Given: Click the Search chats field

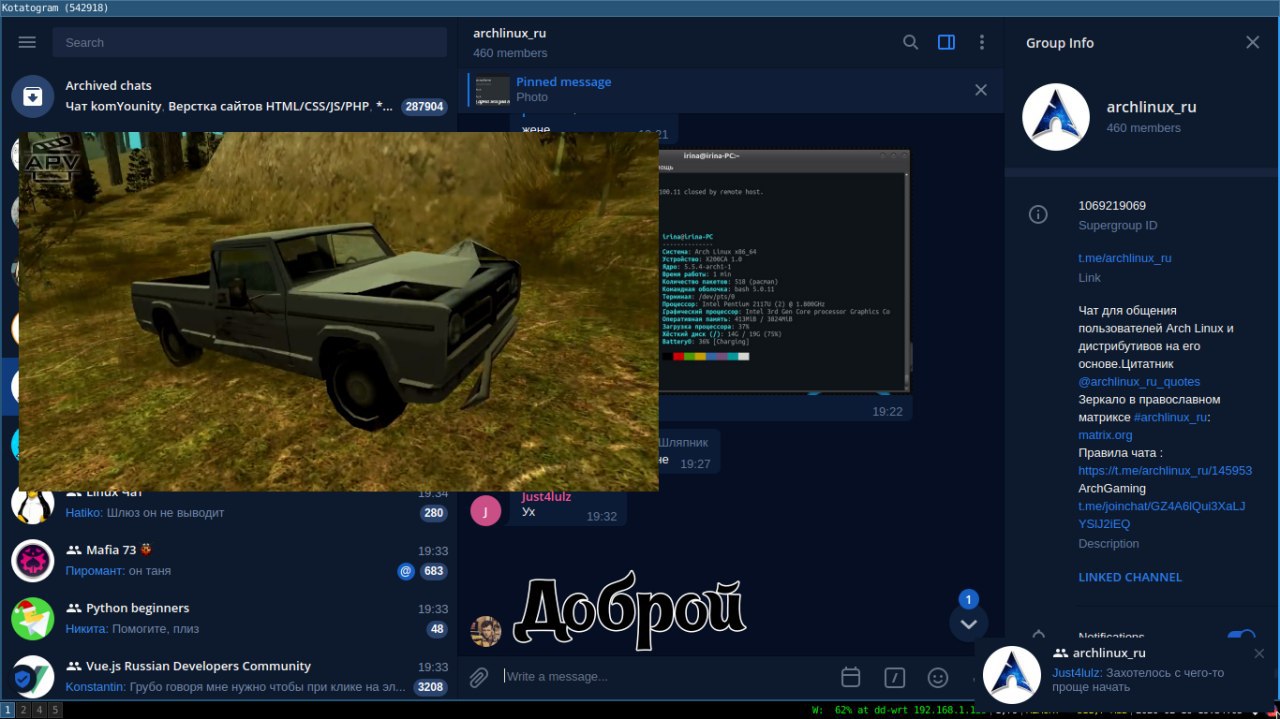Looking at the screenshot, I should tap(250, 42).
